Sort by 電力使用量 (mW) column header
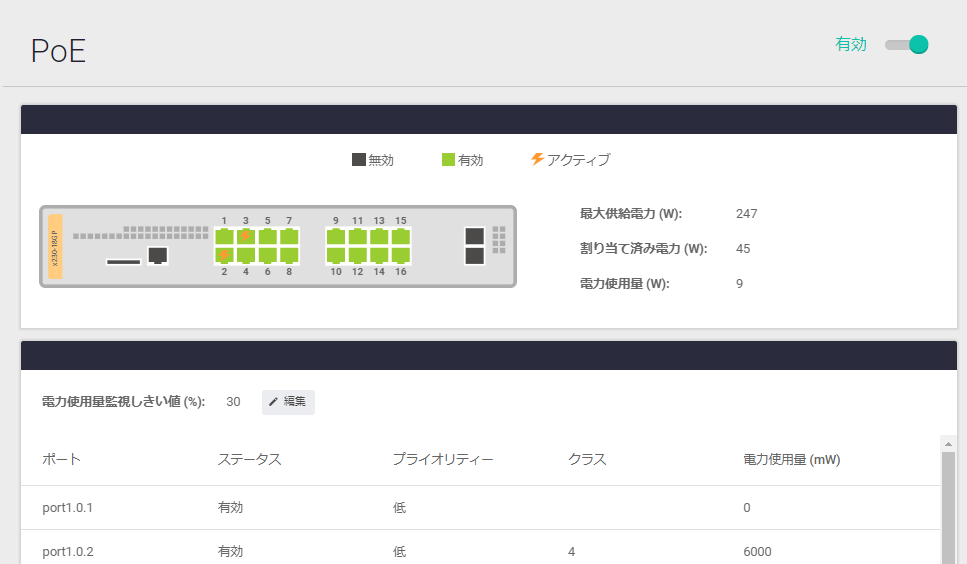The image size is (967, 564). pos(791,460)
